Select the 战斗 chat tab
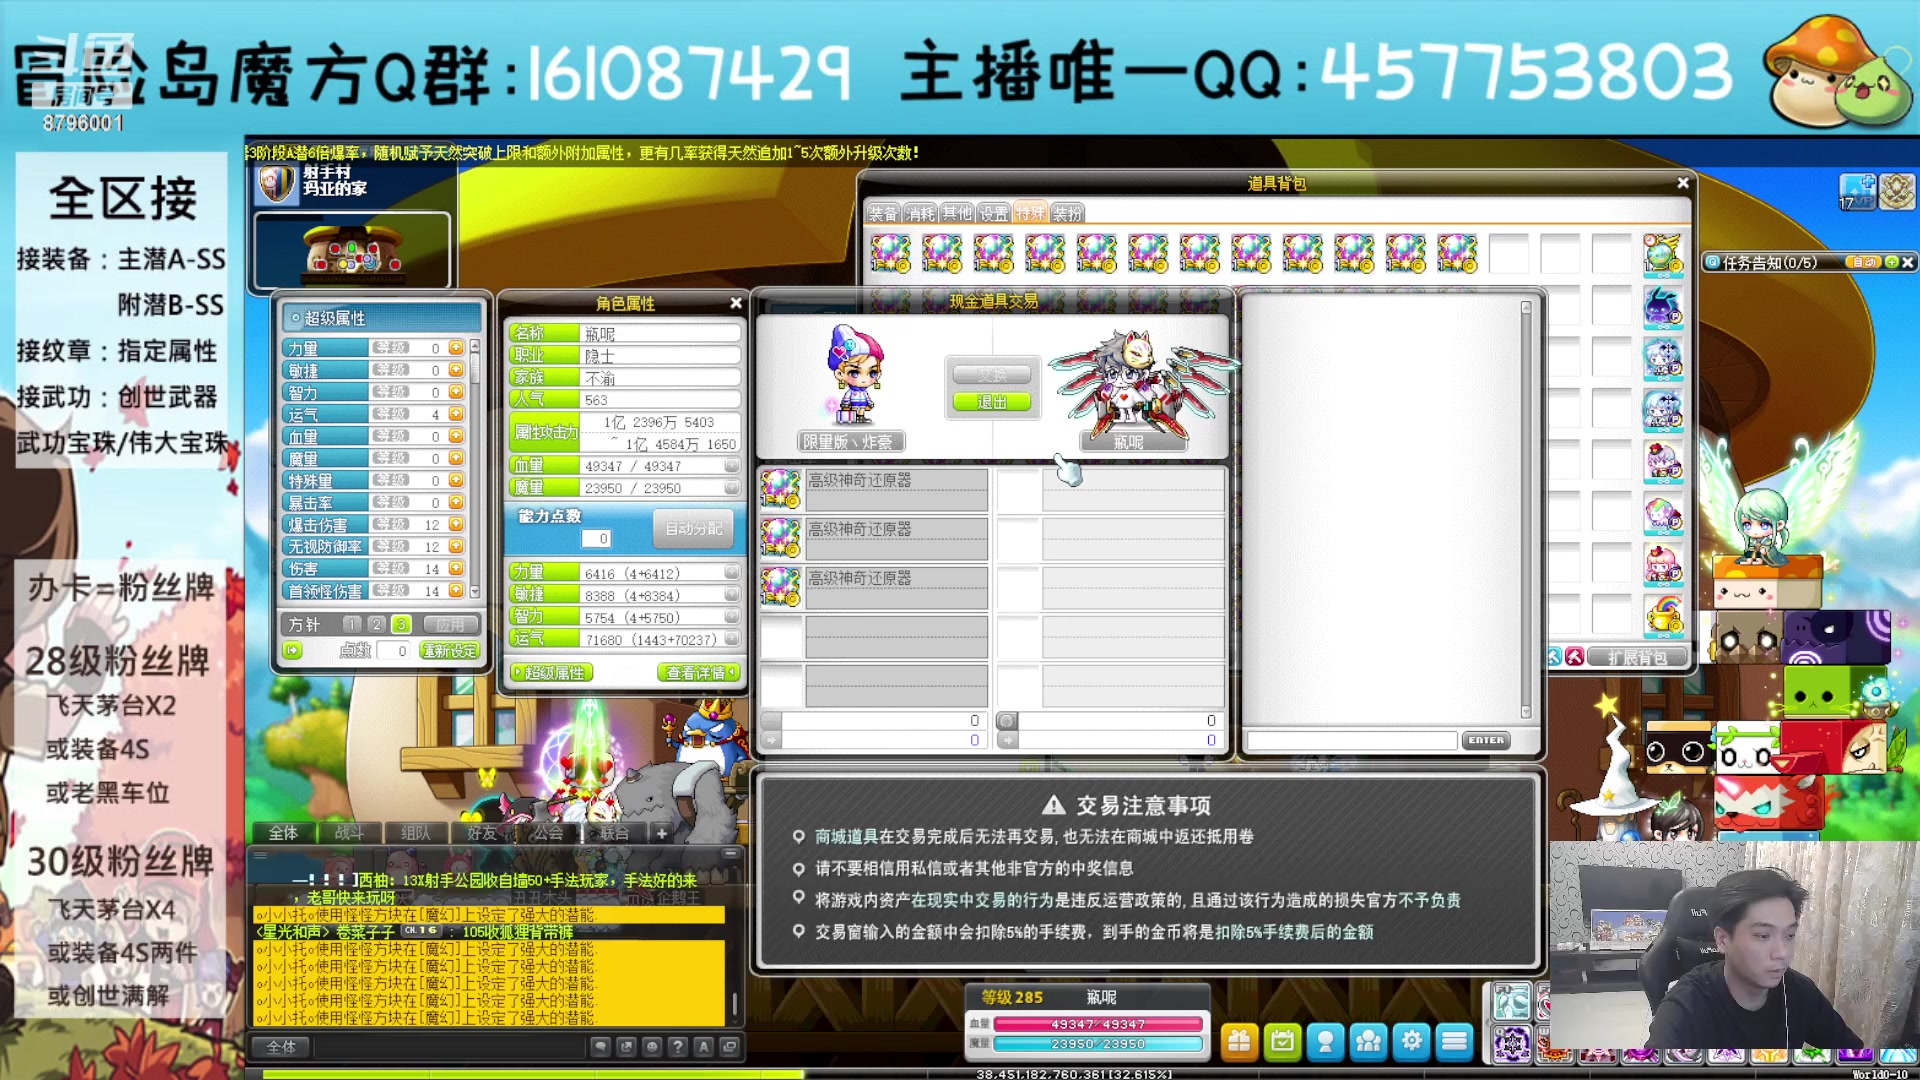 point(349,832)
